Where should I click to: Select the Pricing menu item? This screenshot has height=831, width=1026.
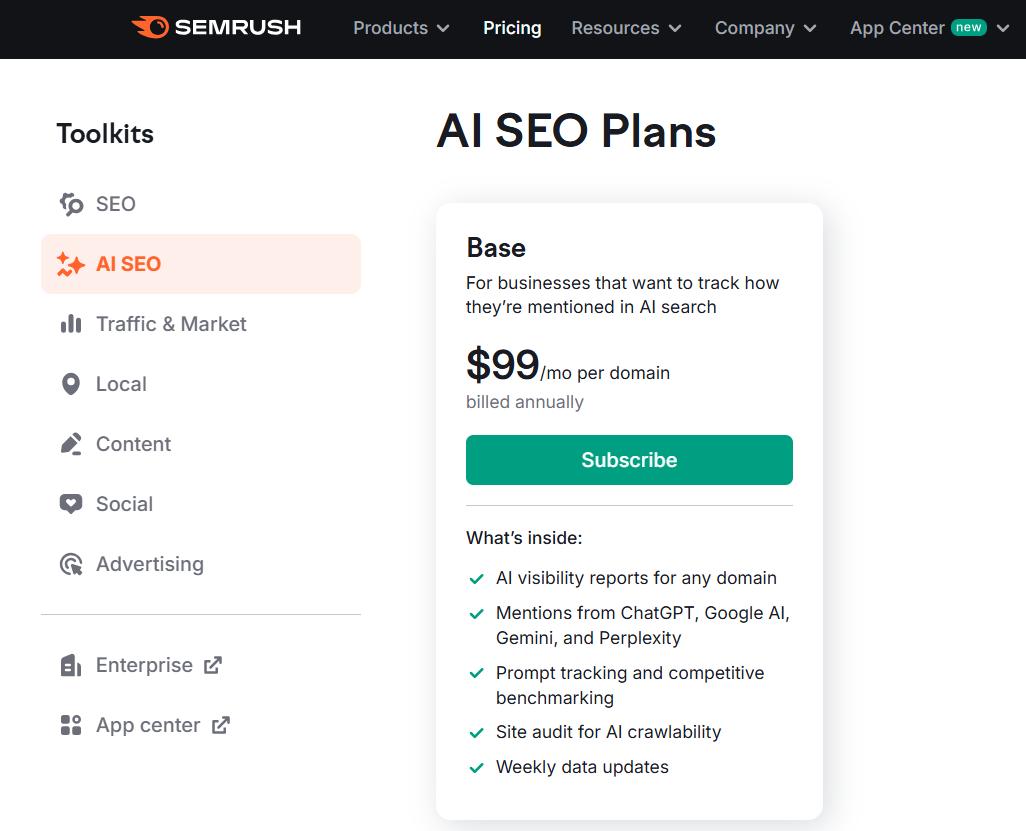tap(512, 29)
